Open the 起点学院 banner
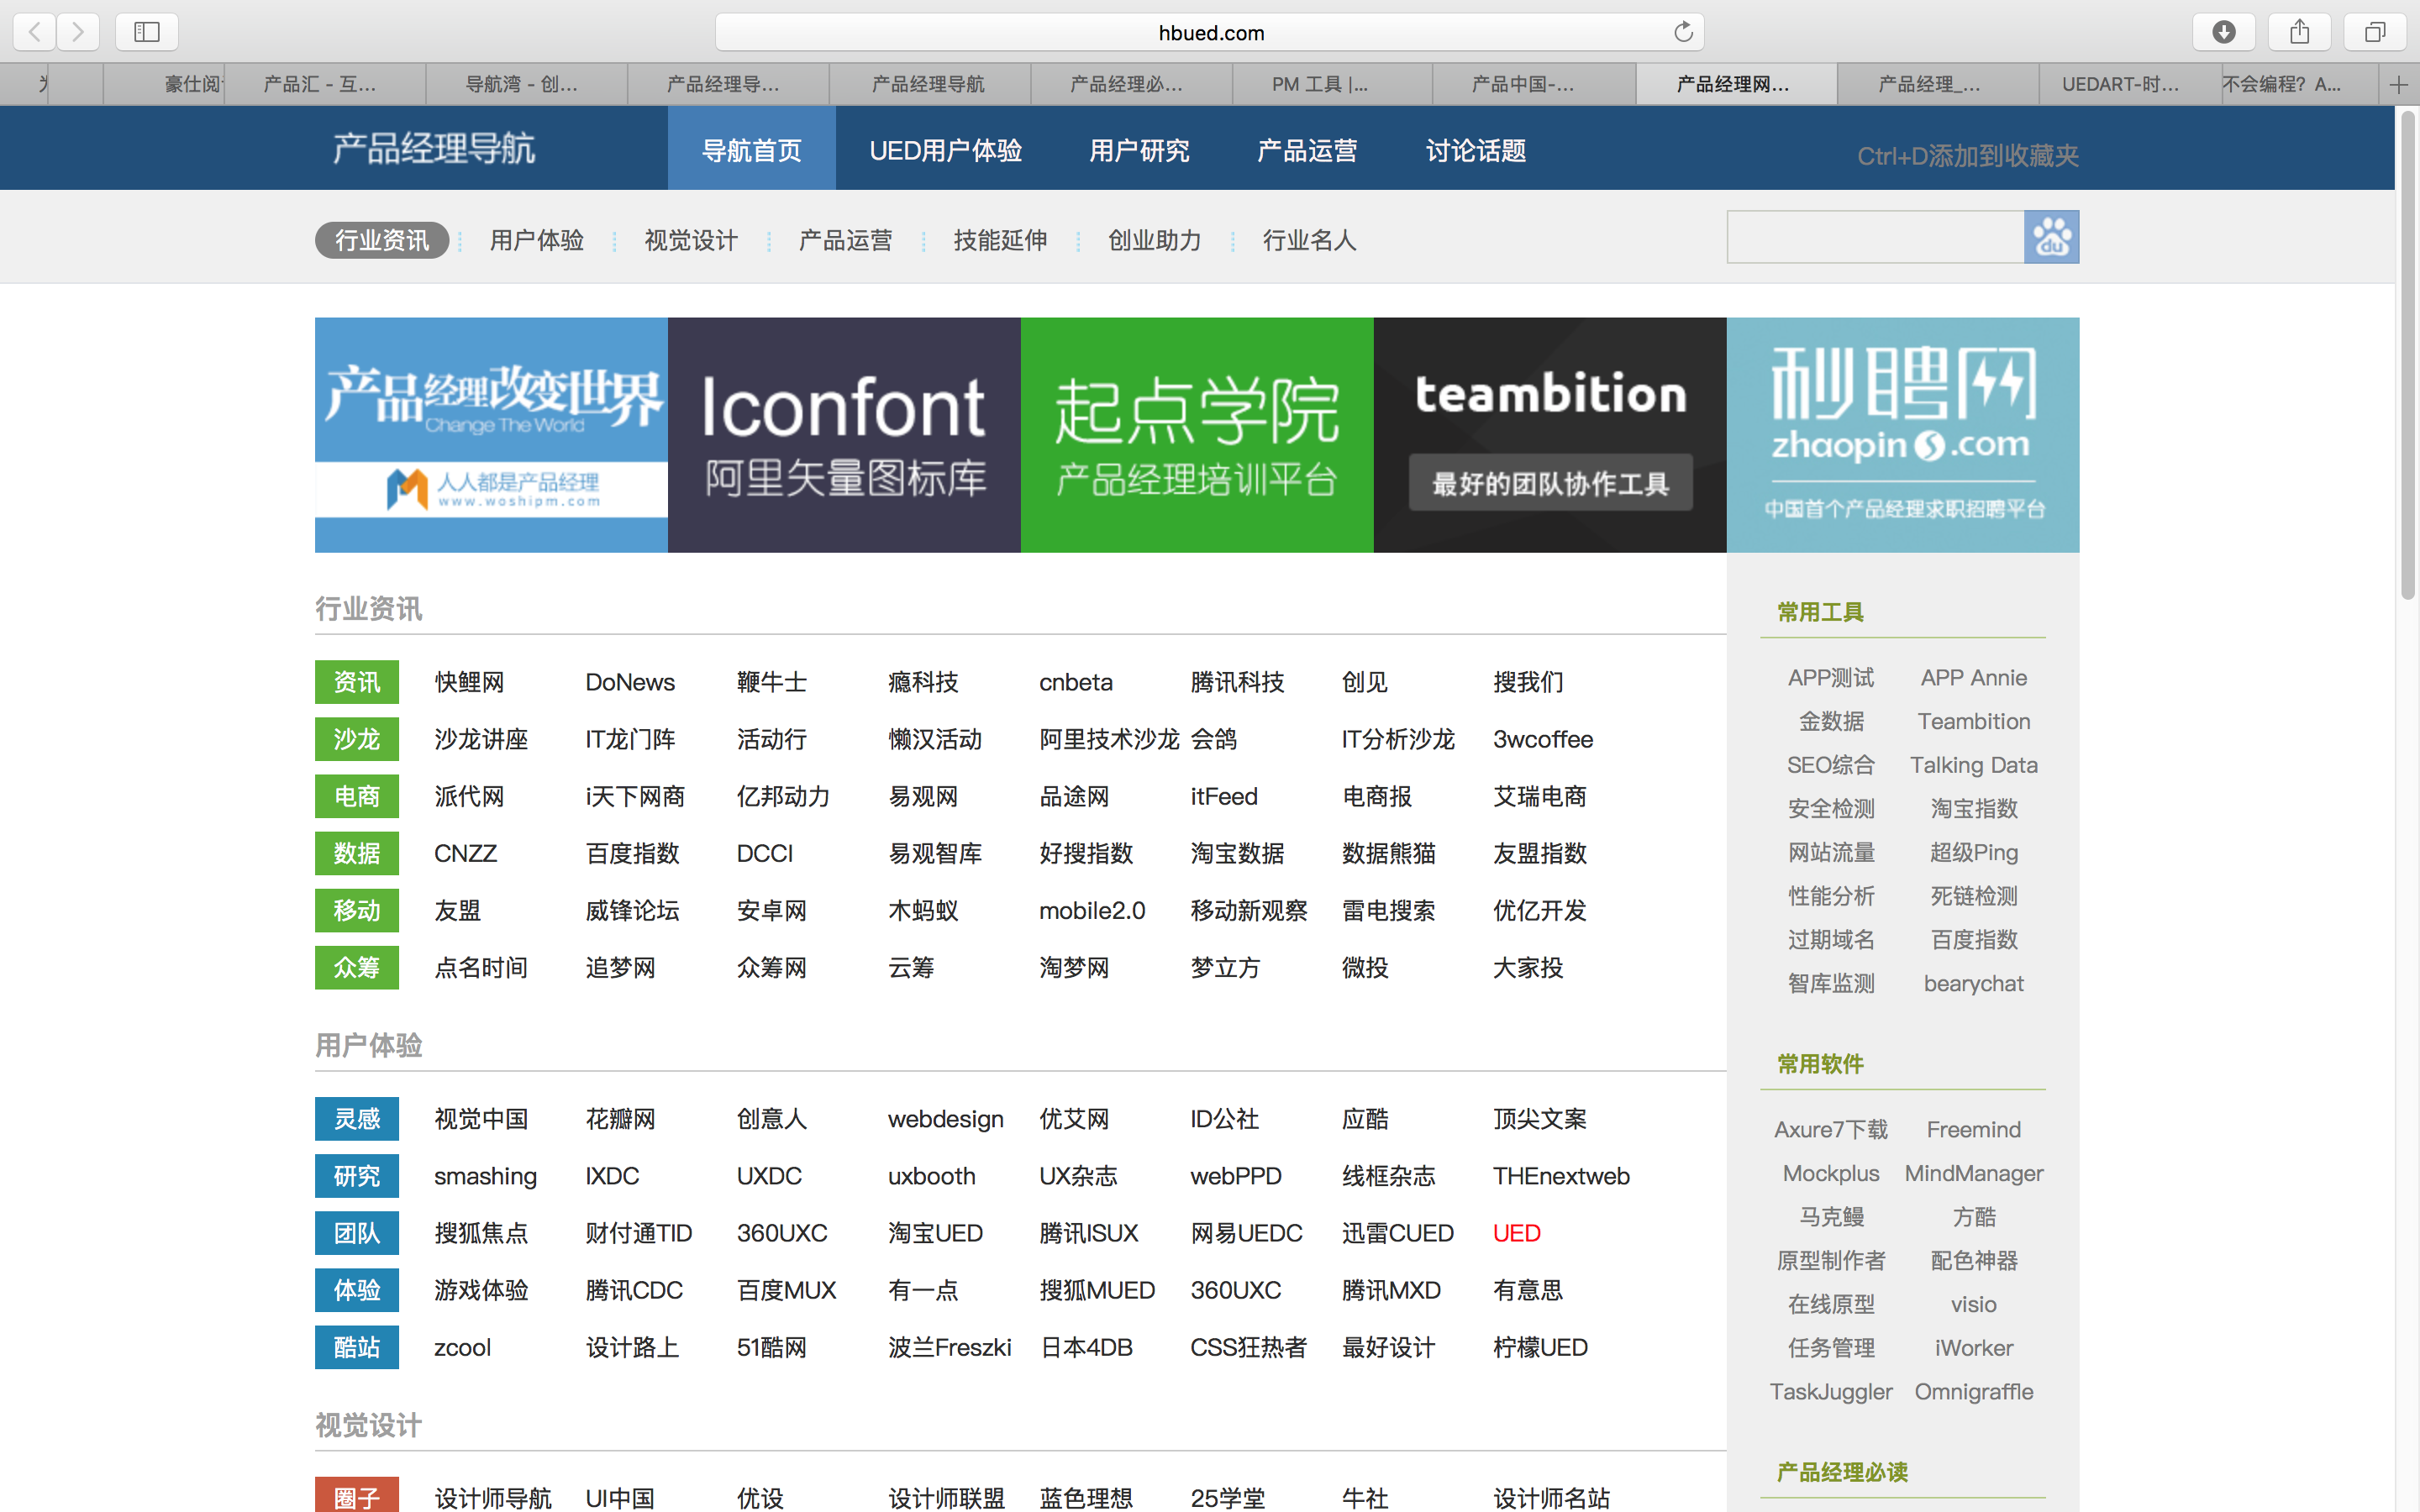This screenshot has width=2420, height=1512. (x=1197, y=435)
